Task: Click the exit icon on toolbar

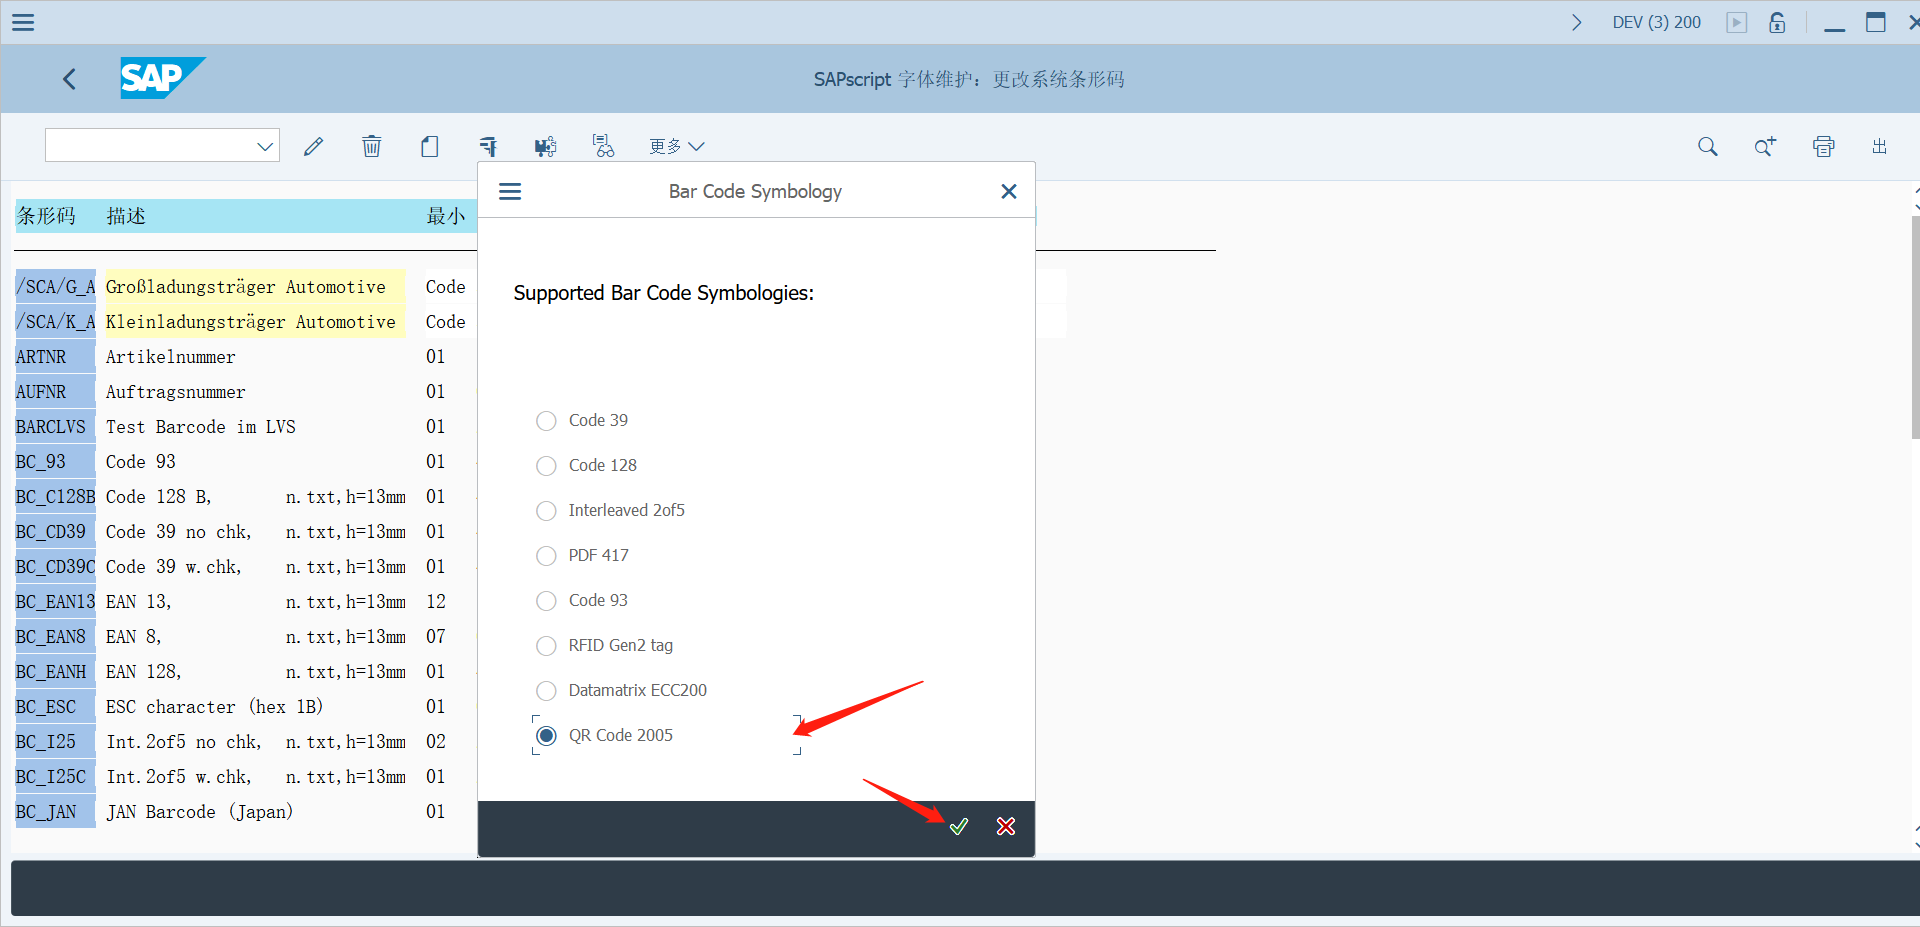Action: (1880, 147)
